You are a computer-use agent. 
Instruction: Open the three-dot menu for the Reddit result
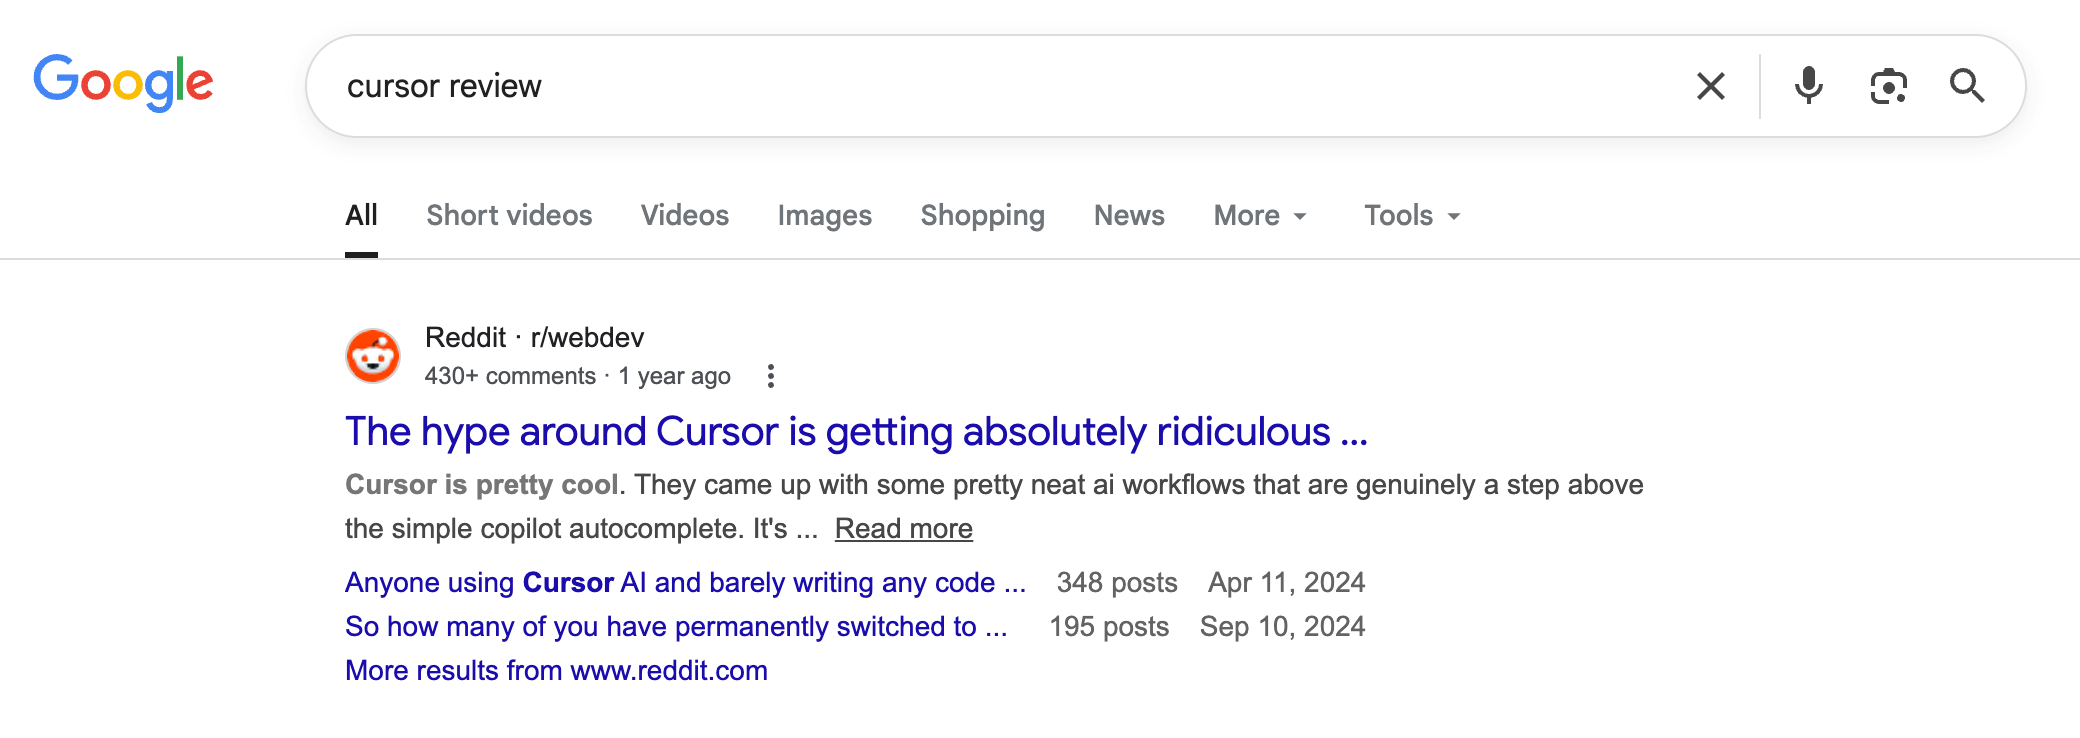tap(770, 376)
